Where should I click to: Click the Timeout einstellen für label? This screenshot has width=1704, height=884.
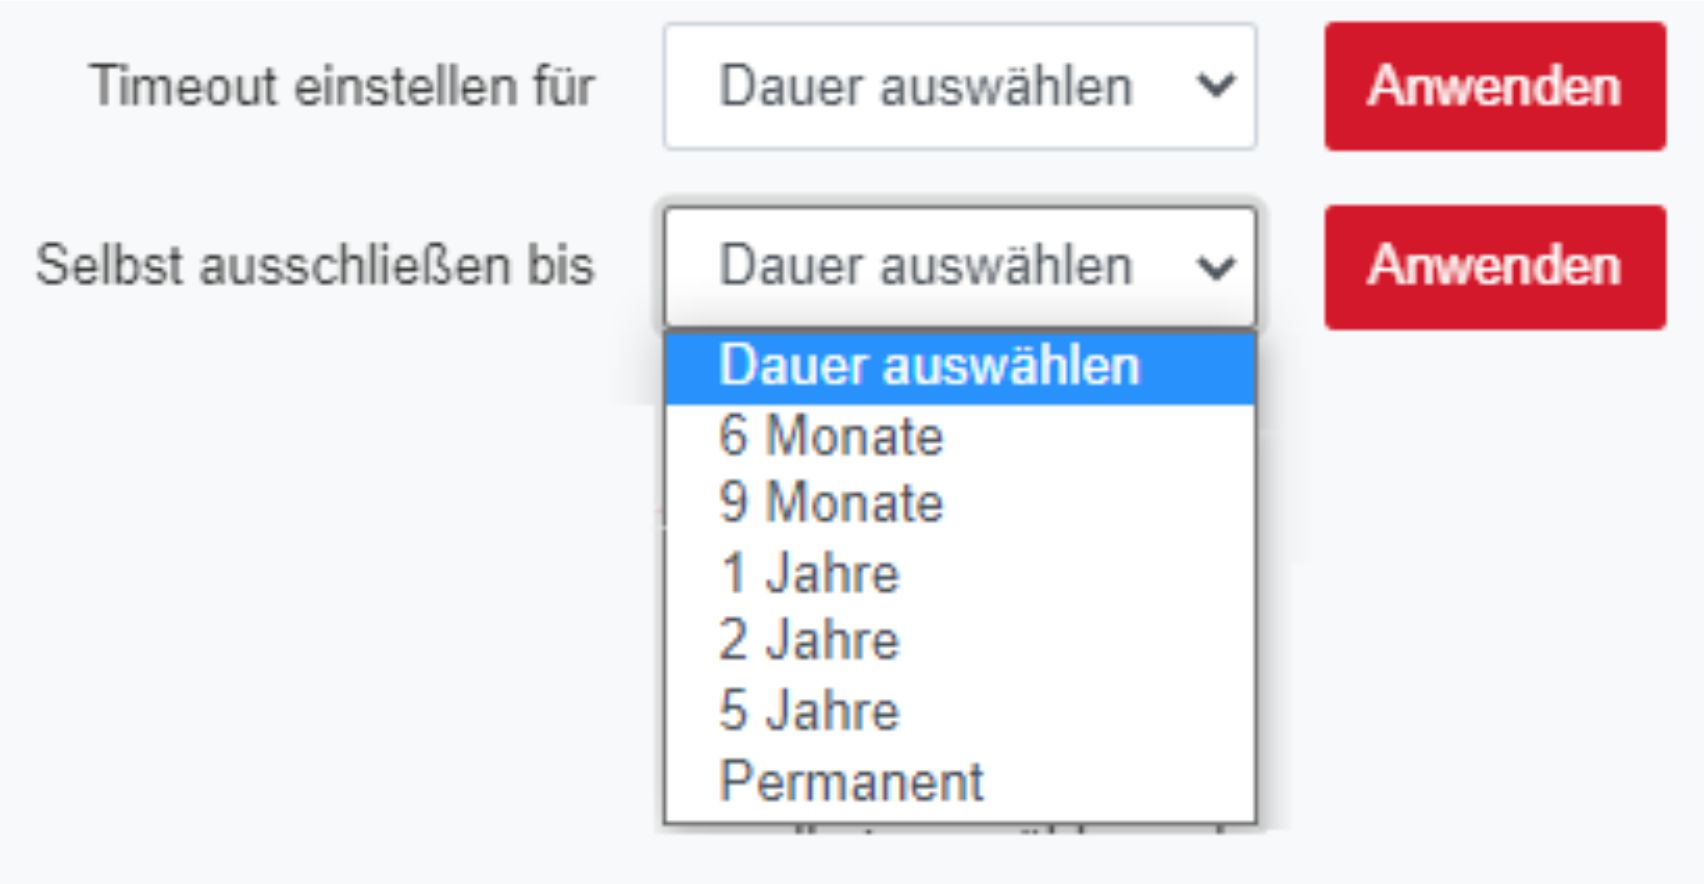click(342, 86)
